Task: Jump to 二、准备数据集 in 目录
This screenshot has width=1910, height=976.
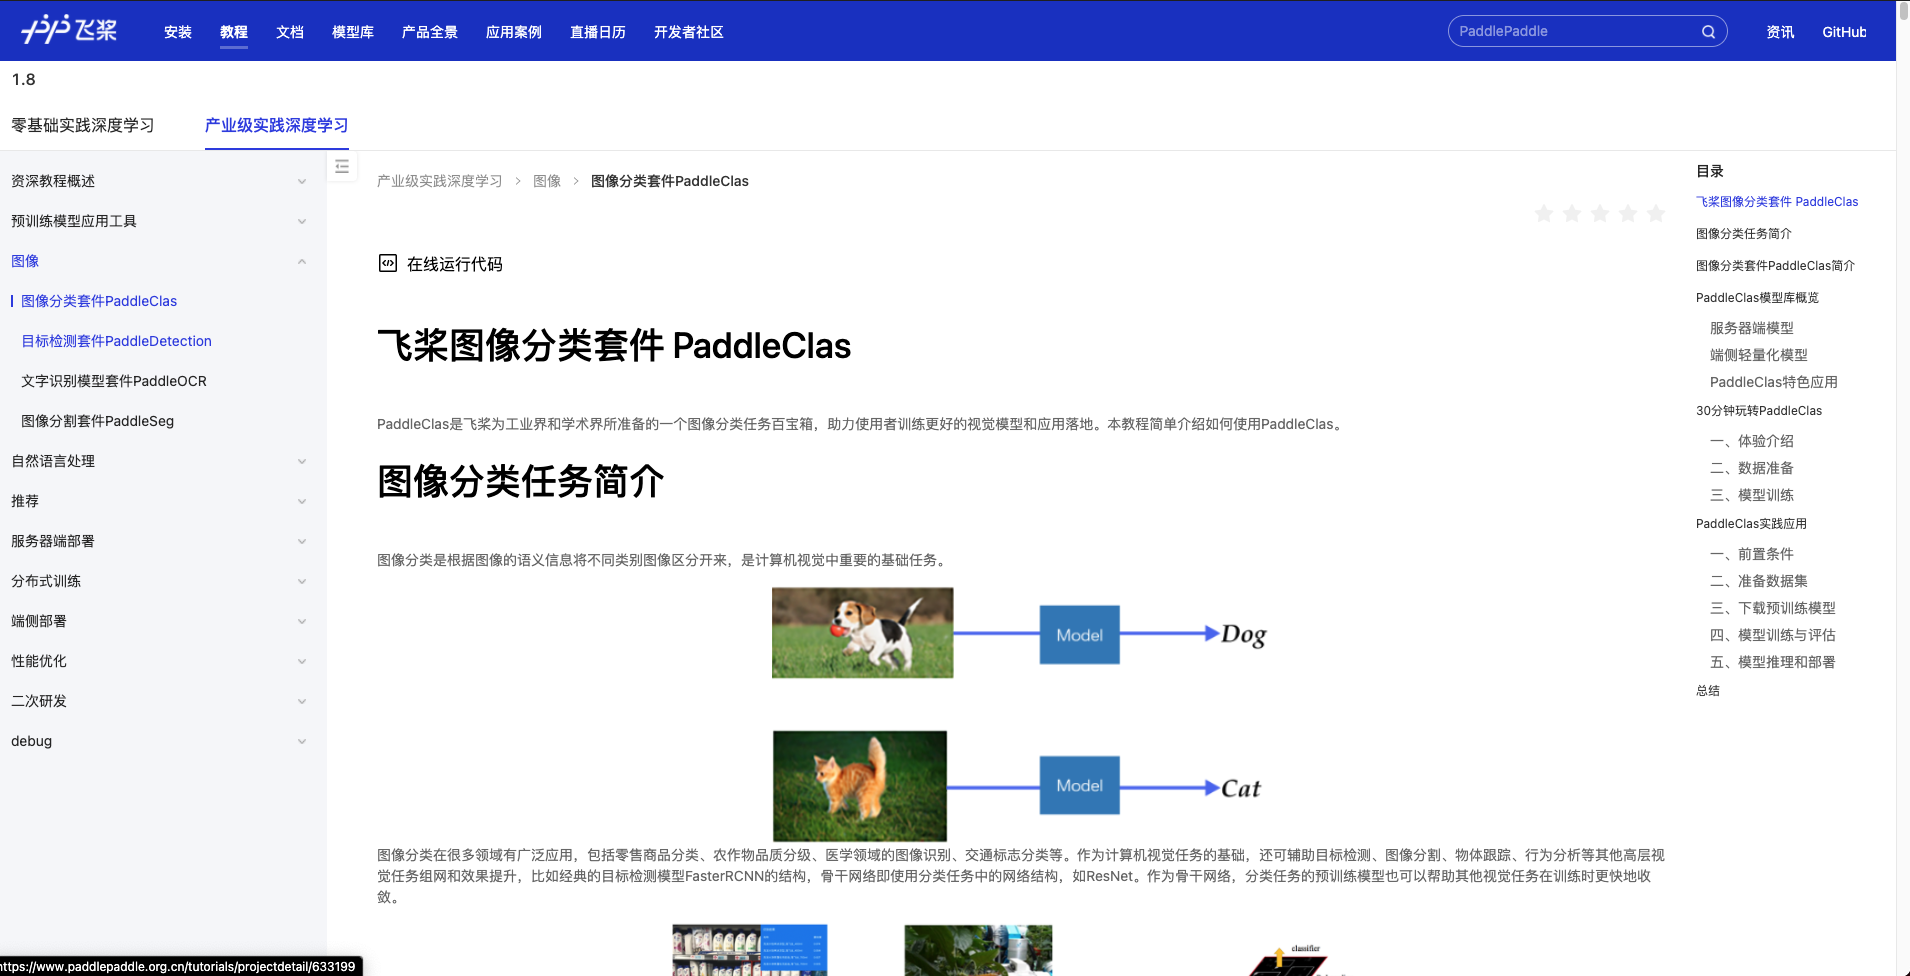Action: (x=1759, y=581)
